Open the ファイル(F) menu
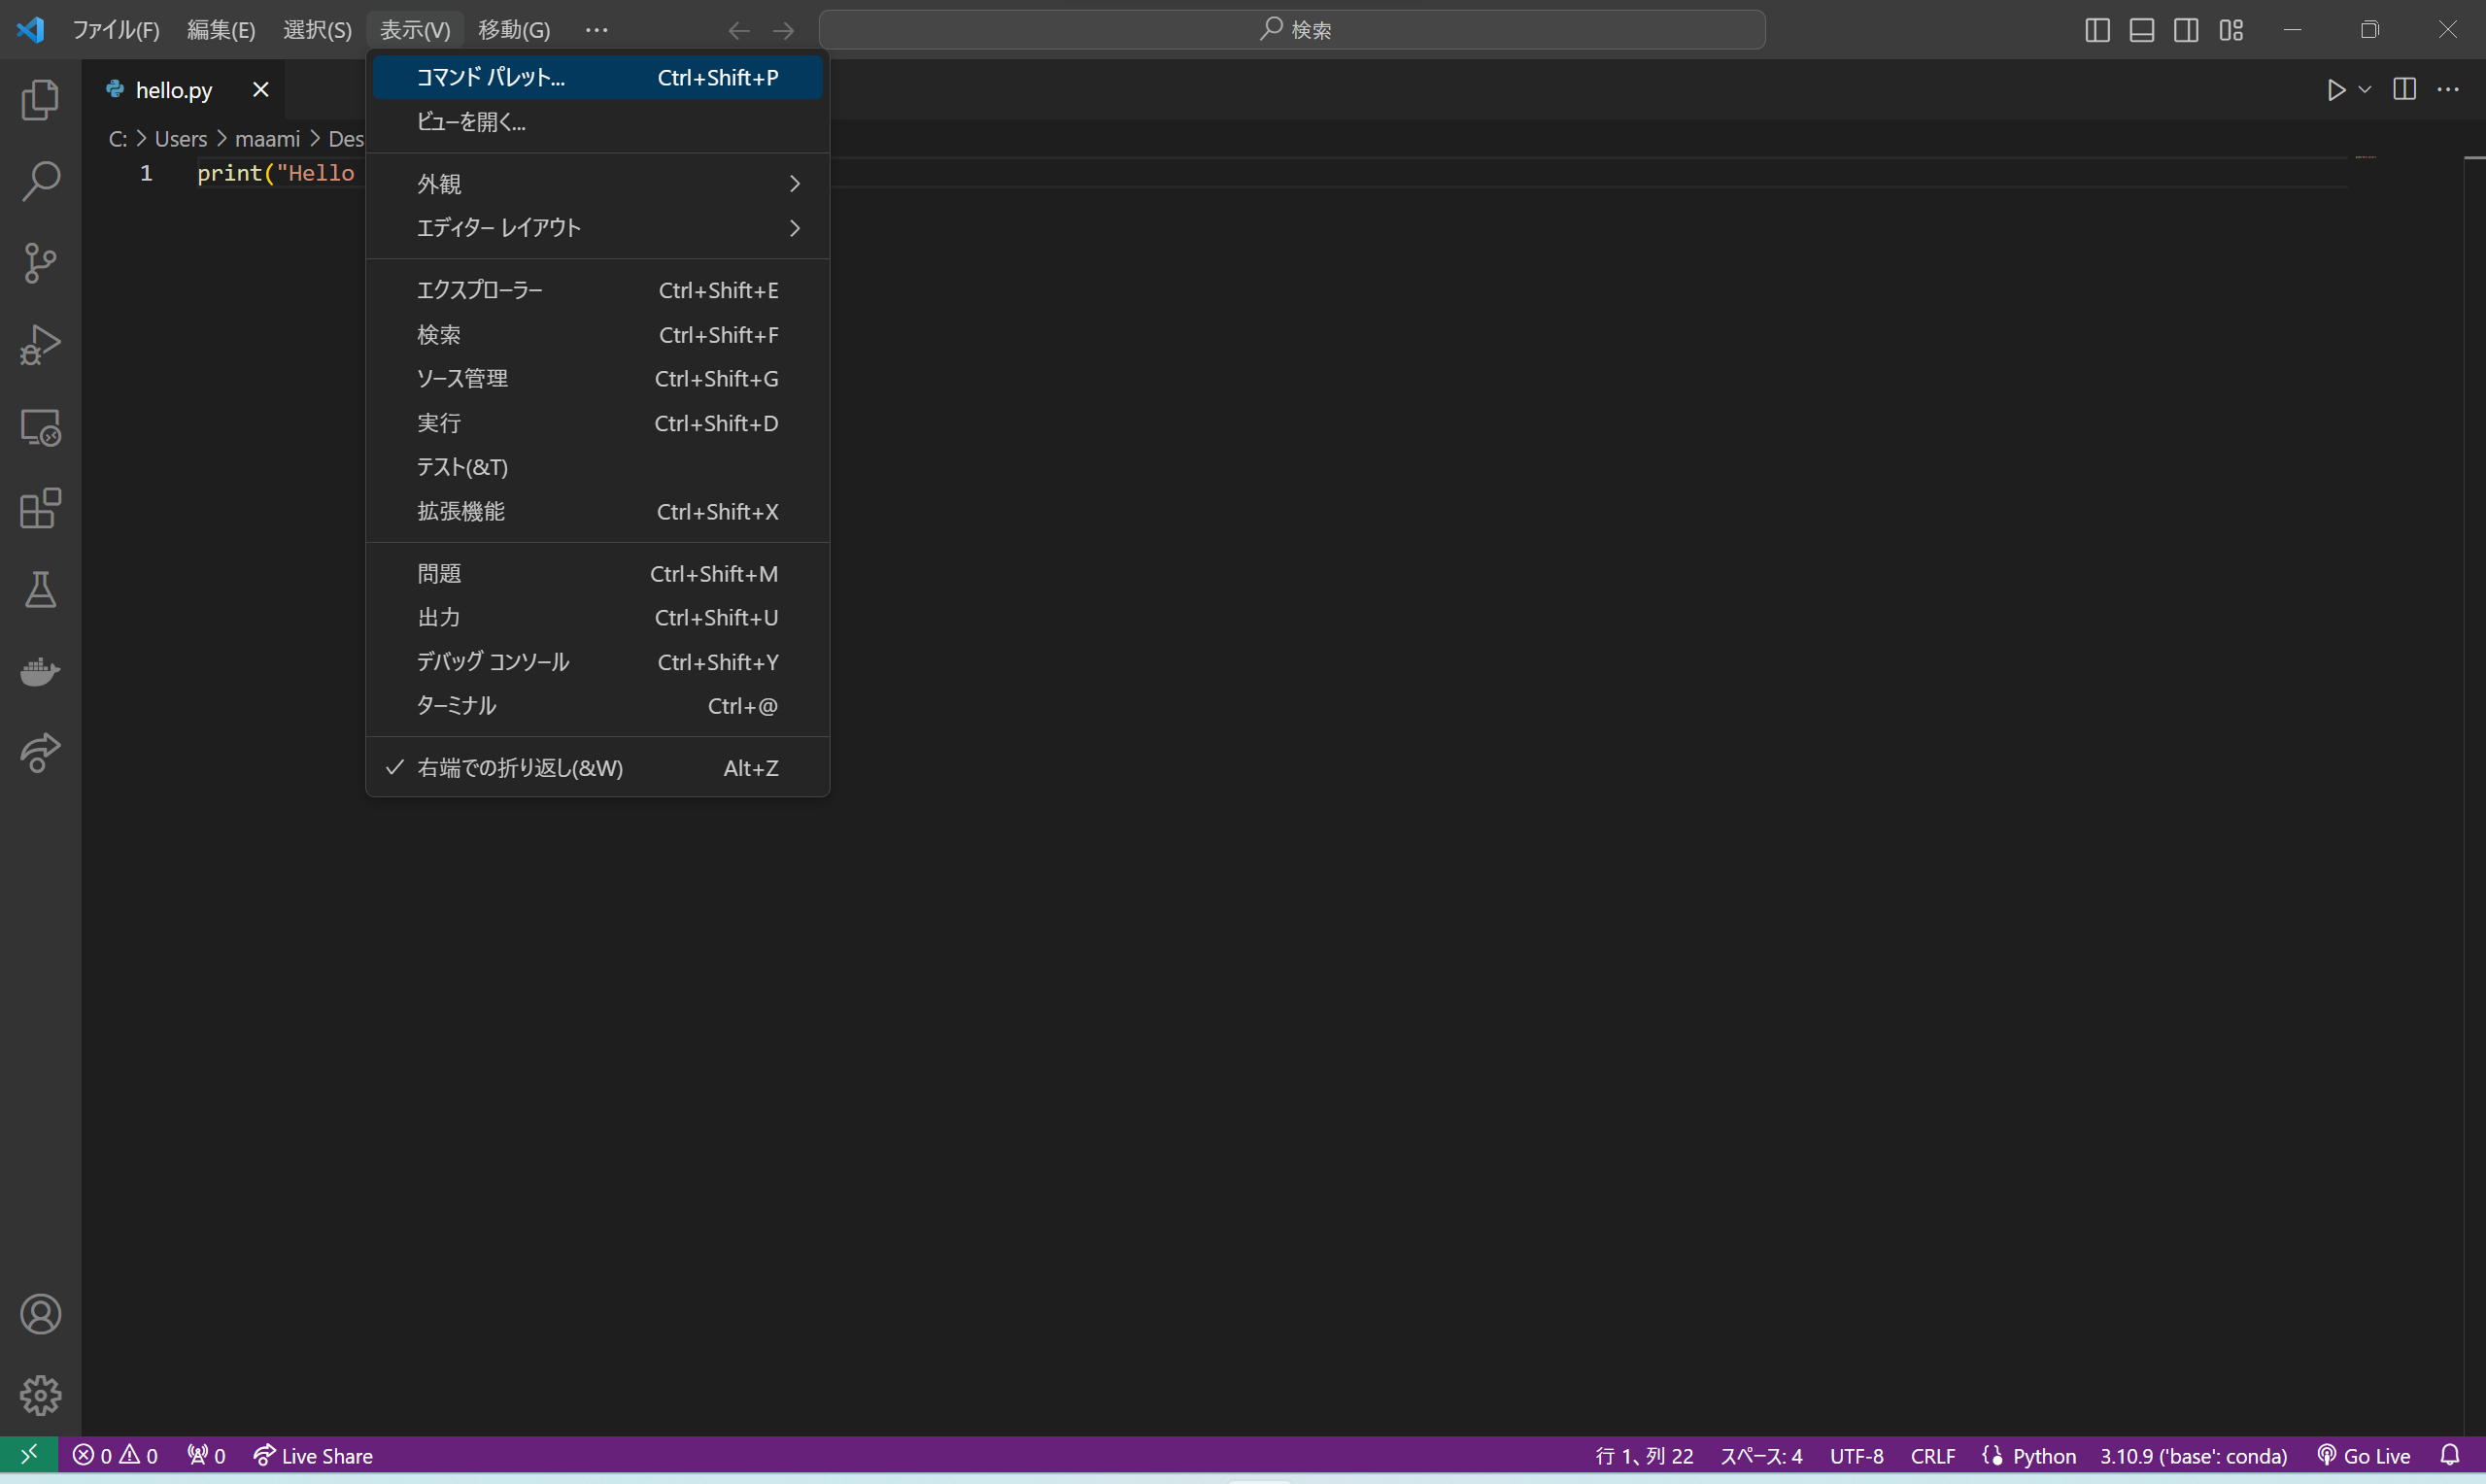This screenshot has width=2486, height=1484. click(x=116, y=30)
